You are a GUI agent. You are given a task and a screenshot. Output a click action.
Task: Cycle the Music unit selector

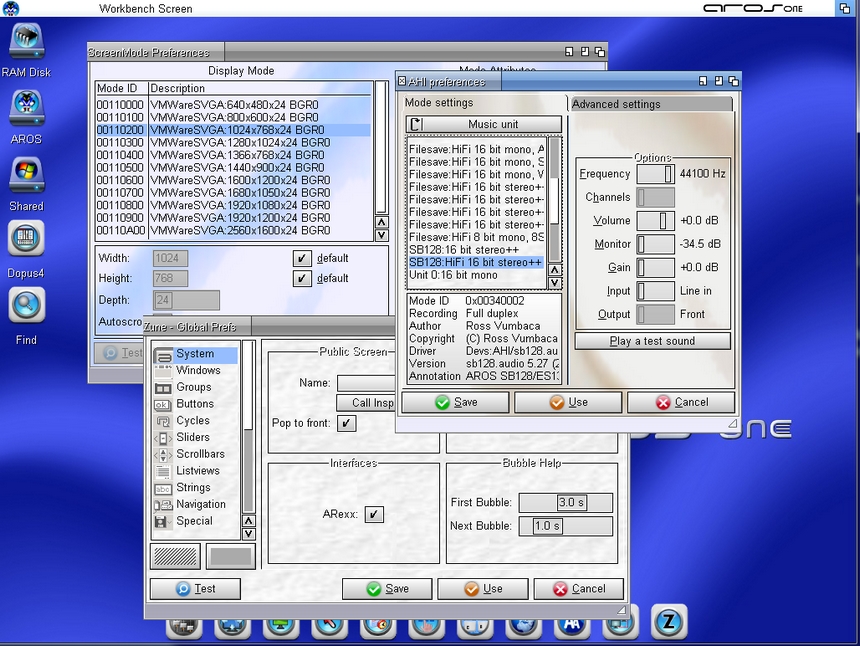coord(484,124)
